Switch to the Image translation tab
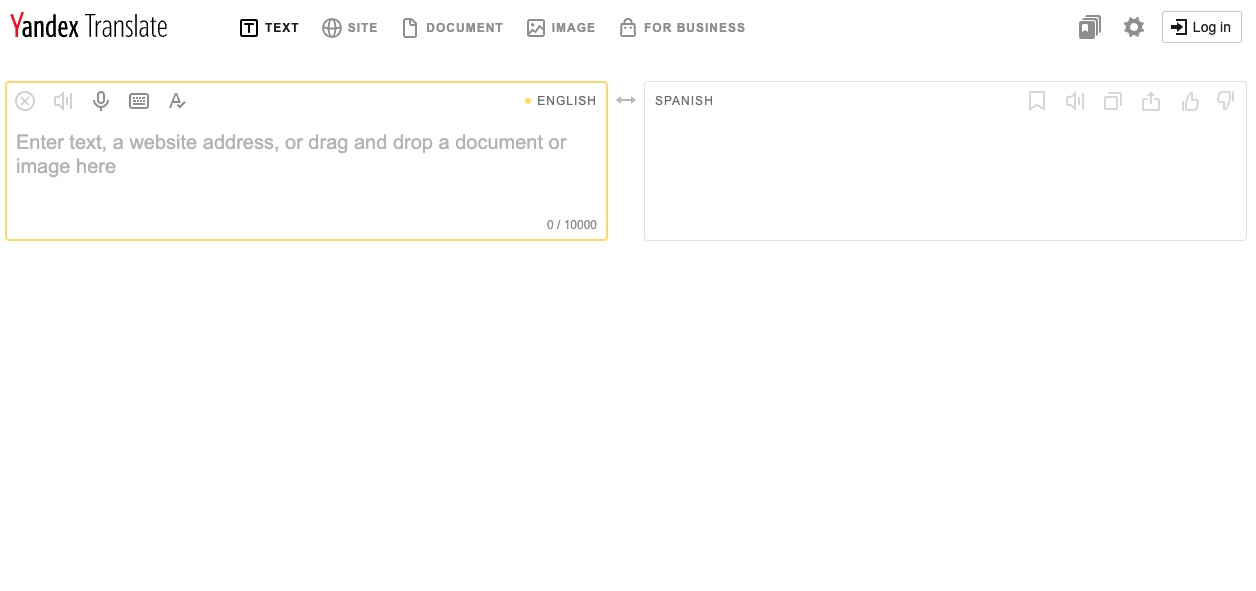The width and height of the screenshot is (1256, 591). tap(561, 27)
